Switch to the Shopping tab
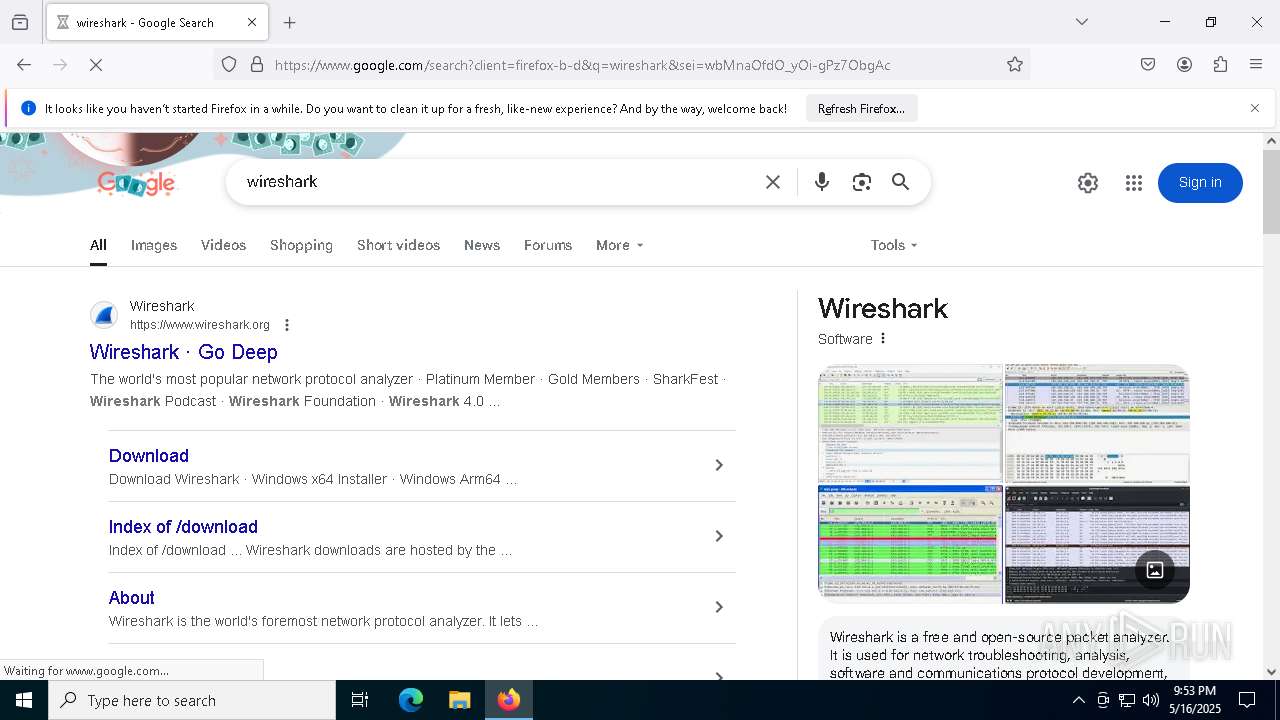The height and width of the screenshot is (720, 1280). pos(301,245)
